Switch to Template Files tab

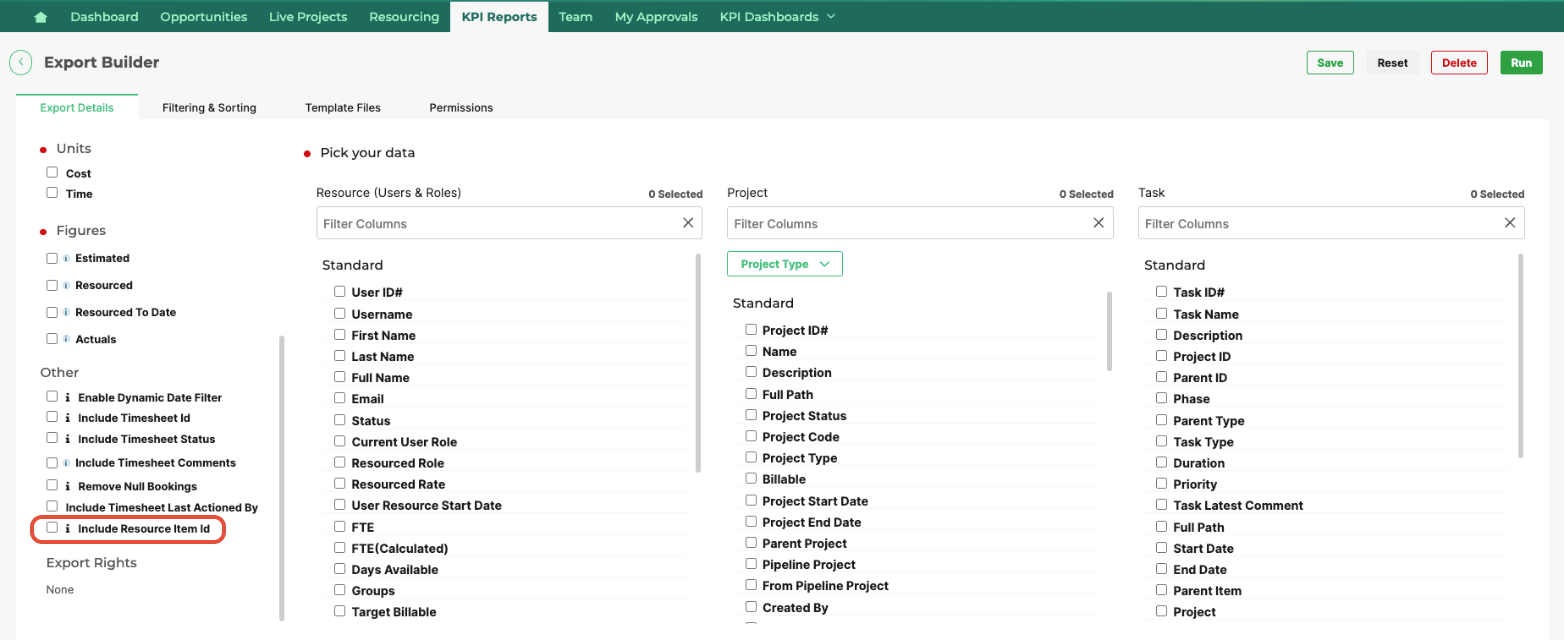click(343, 107)
